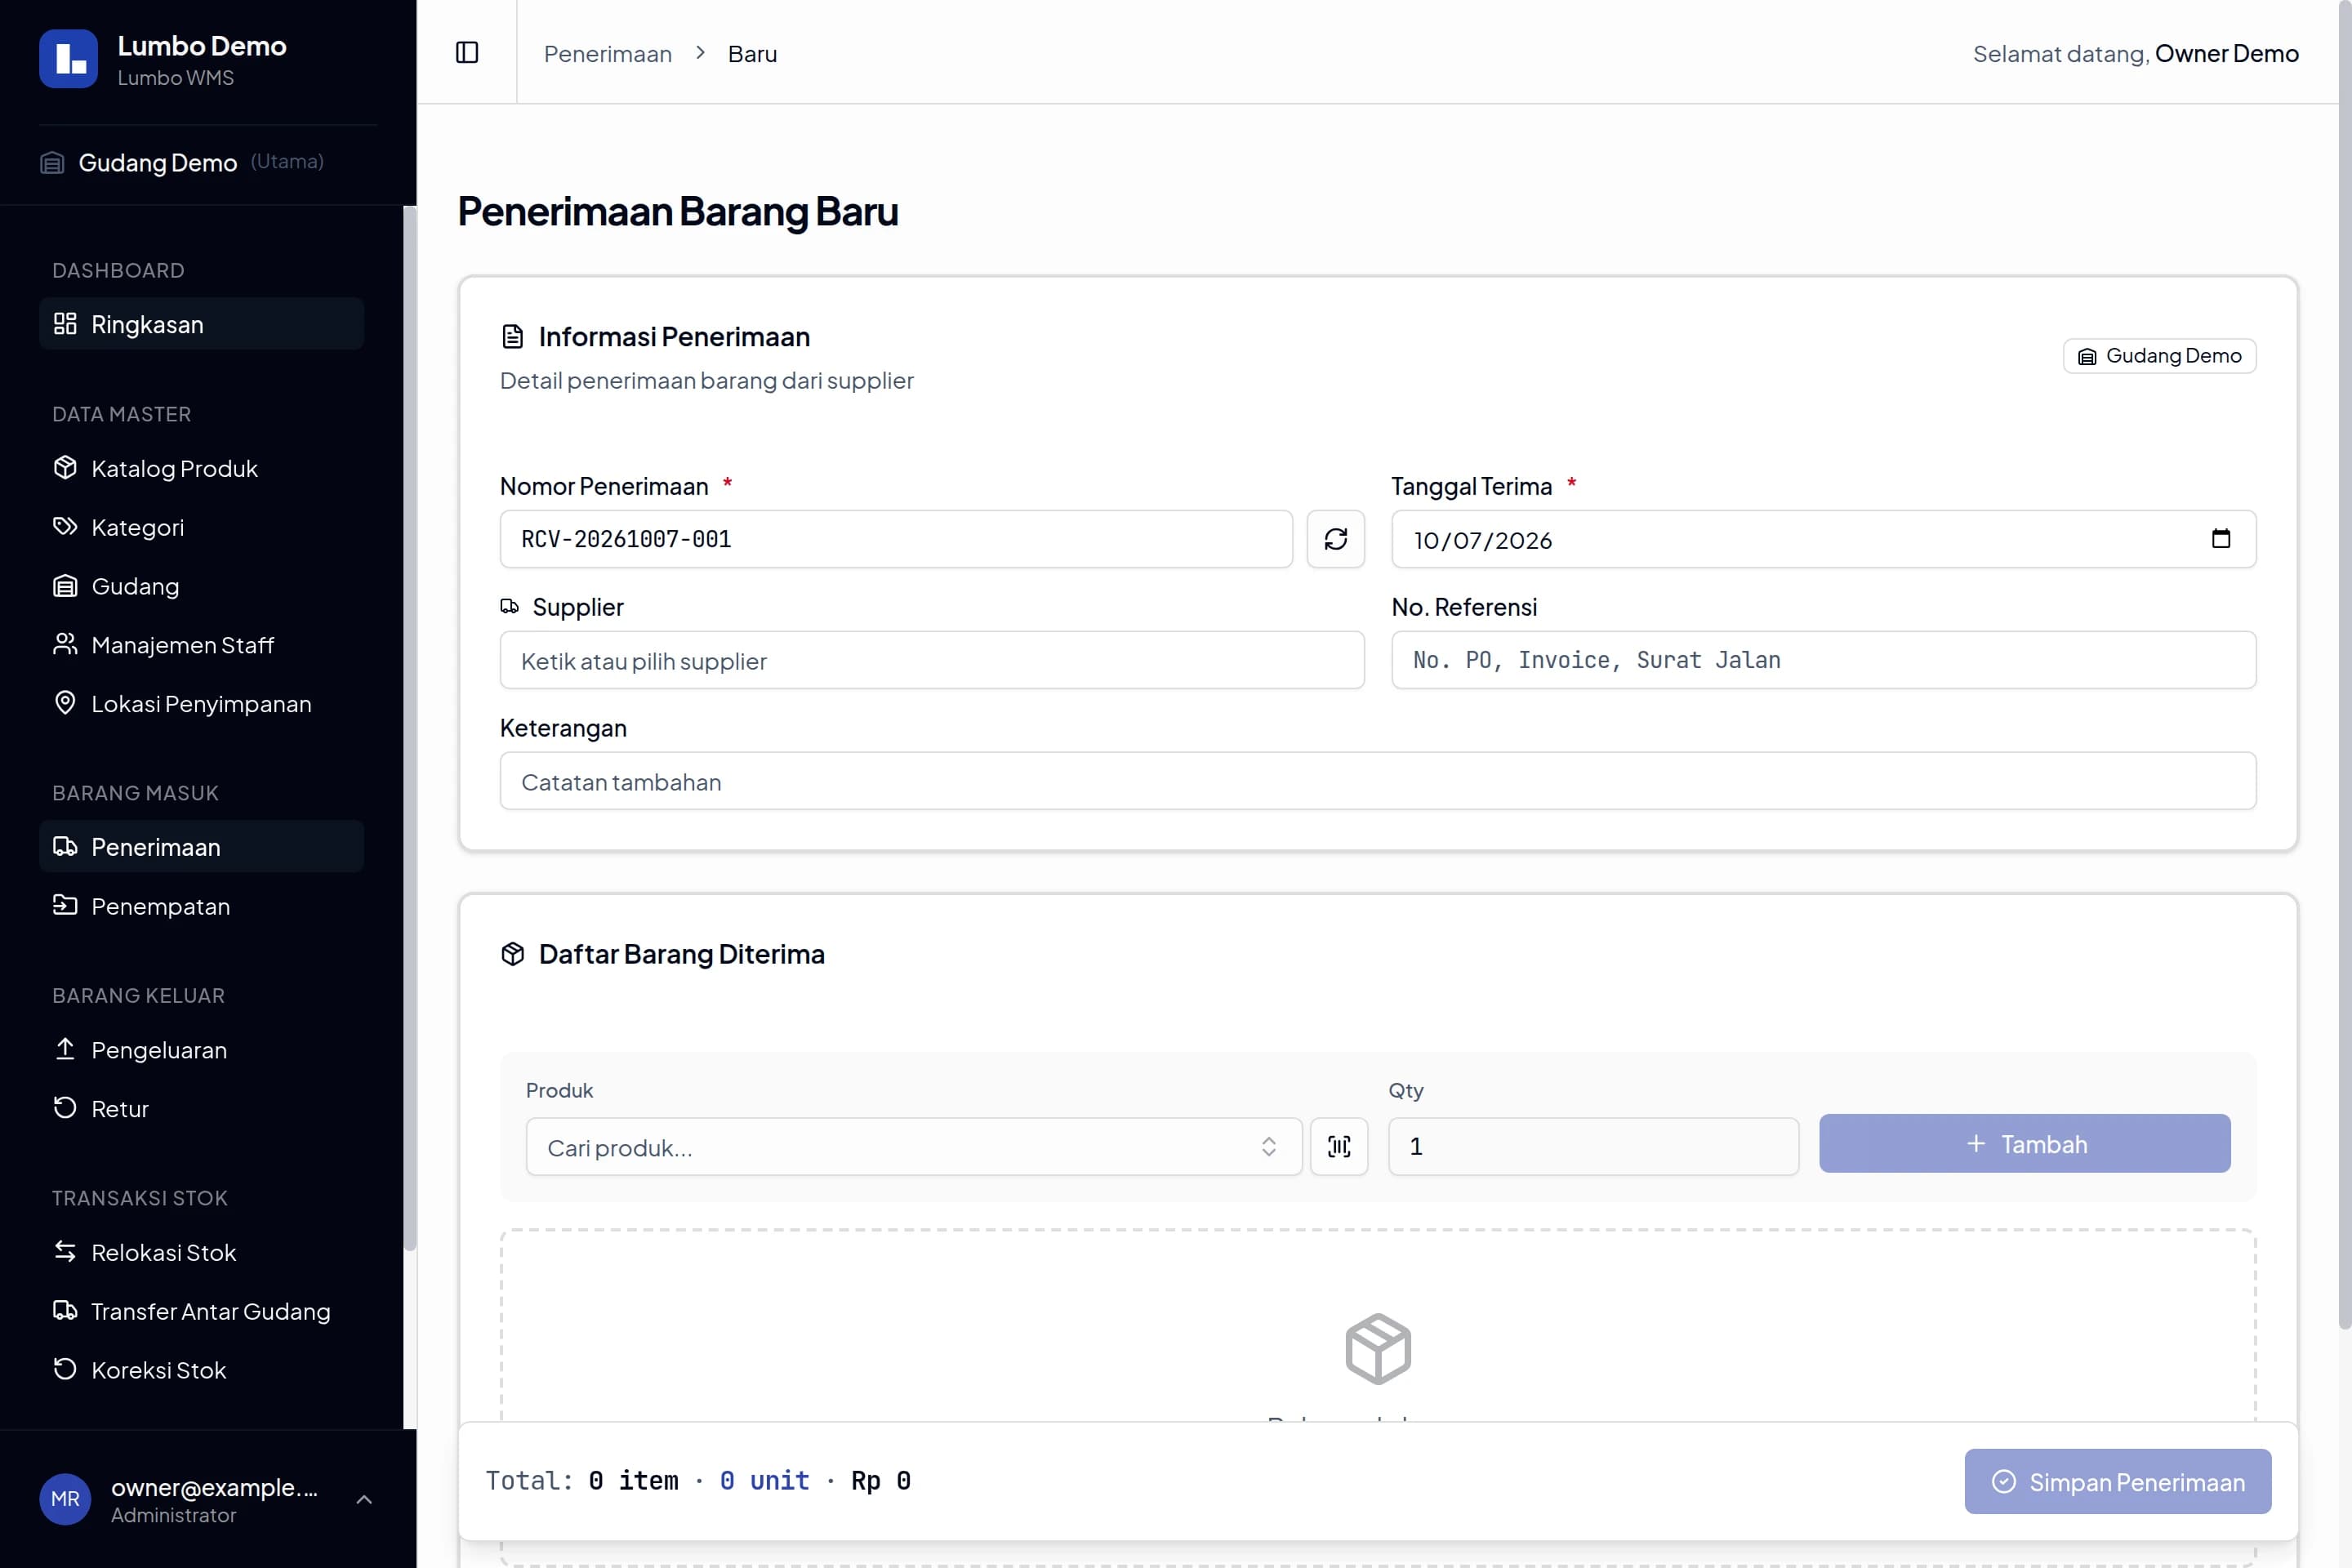Click the Manajemen Staff people icon
Image resolution: width=2352 pixels, height=1568 pixels.
pos(65,645)
